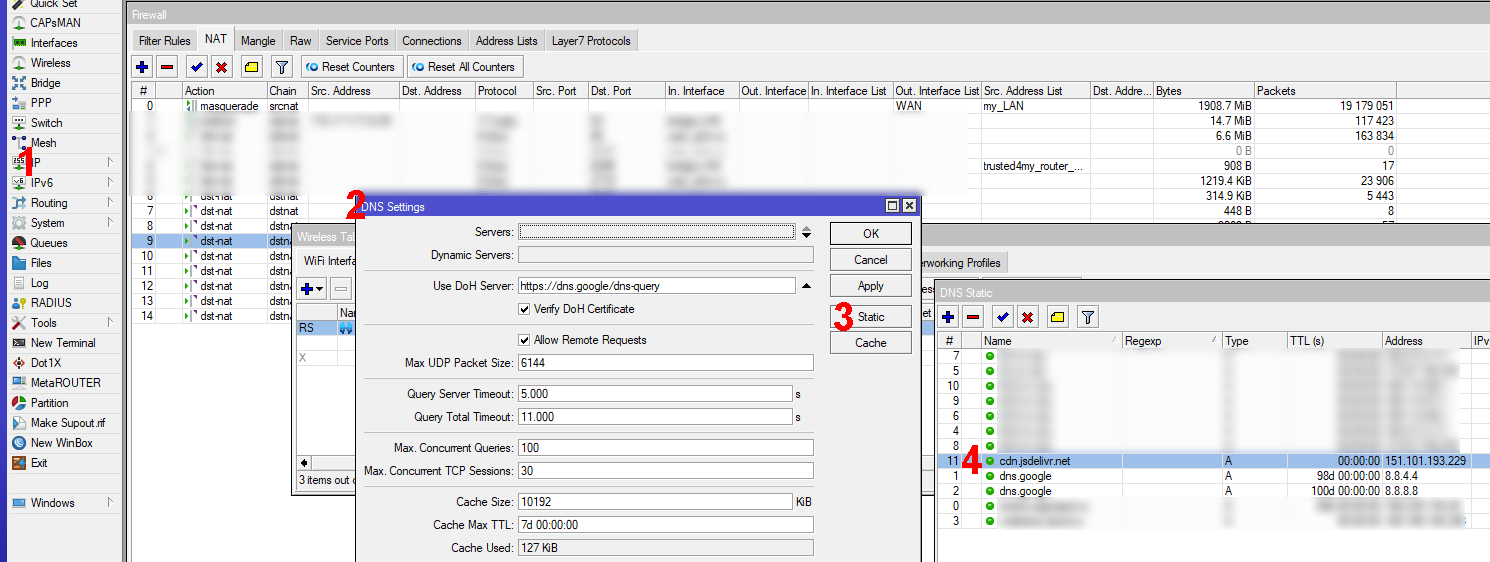The height and width of the screenshot is (562, 1490).
Task: Switch to Address Lists tab
Action: pos(507,41)
